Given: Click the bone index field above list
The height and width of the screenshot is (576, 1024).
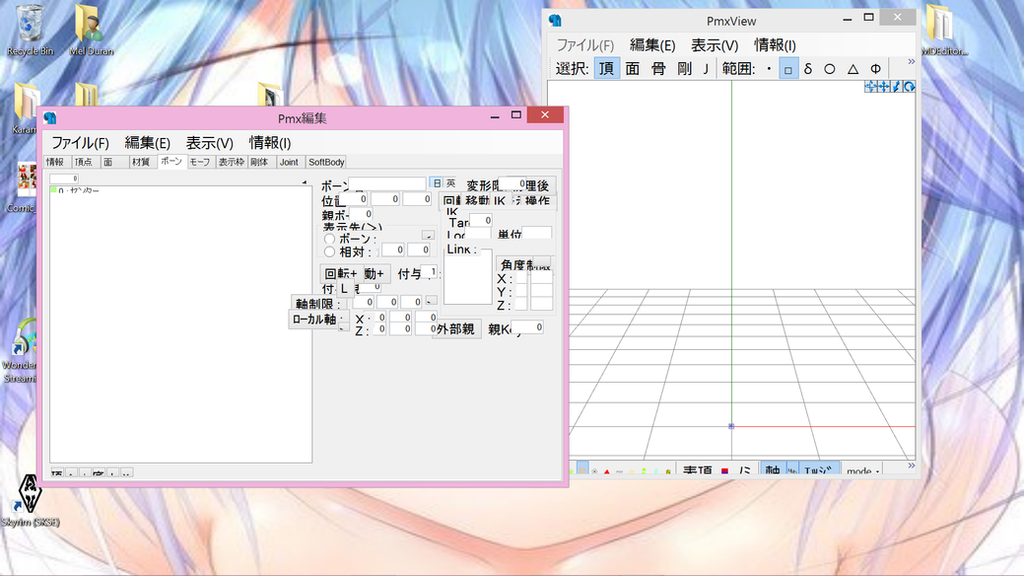Looking at the screenshot, I should click(64, 178).
